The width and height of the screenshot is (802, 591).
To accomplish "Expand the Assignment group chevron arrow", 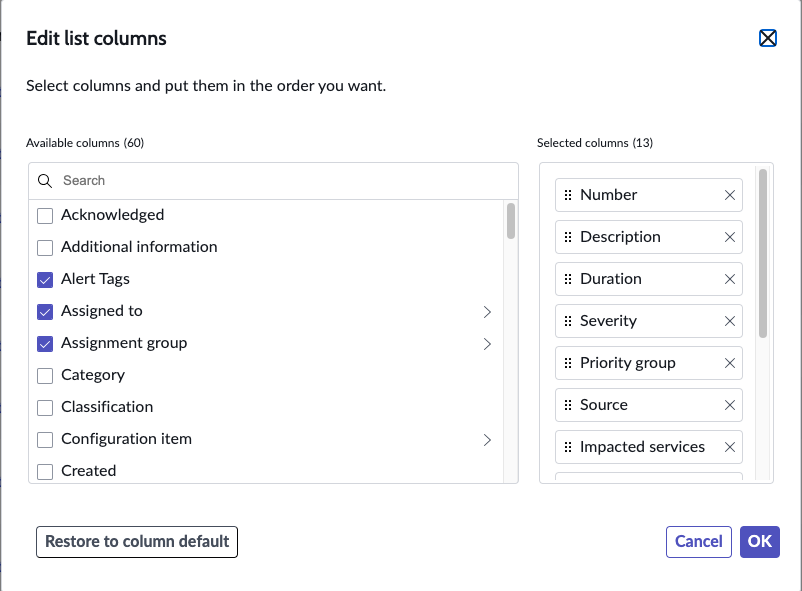I will (487, 344).
